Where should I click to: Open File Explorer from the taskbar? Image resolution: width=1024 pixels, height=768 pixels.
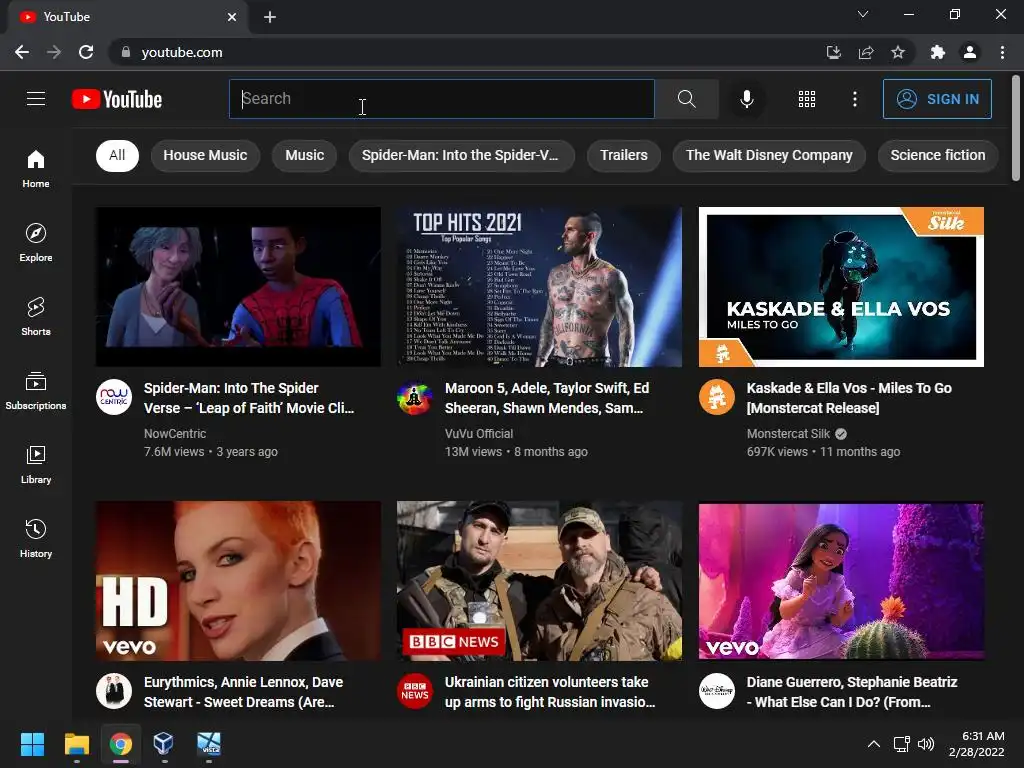(x=76, y=744)
